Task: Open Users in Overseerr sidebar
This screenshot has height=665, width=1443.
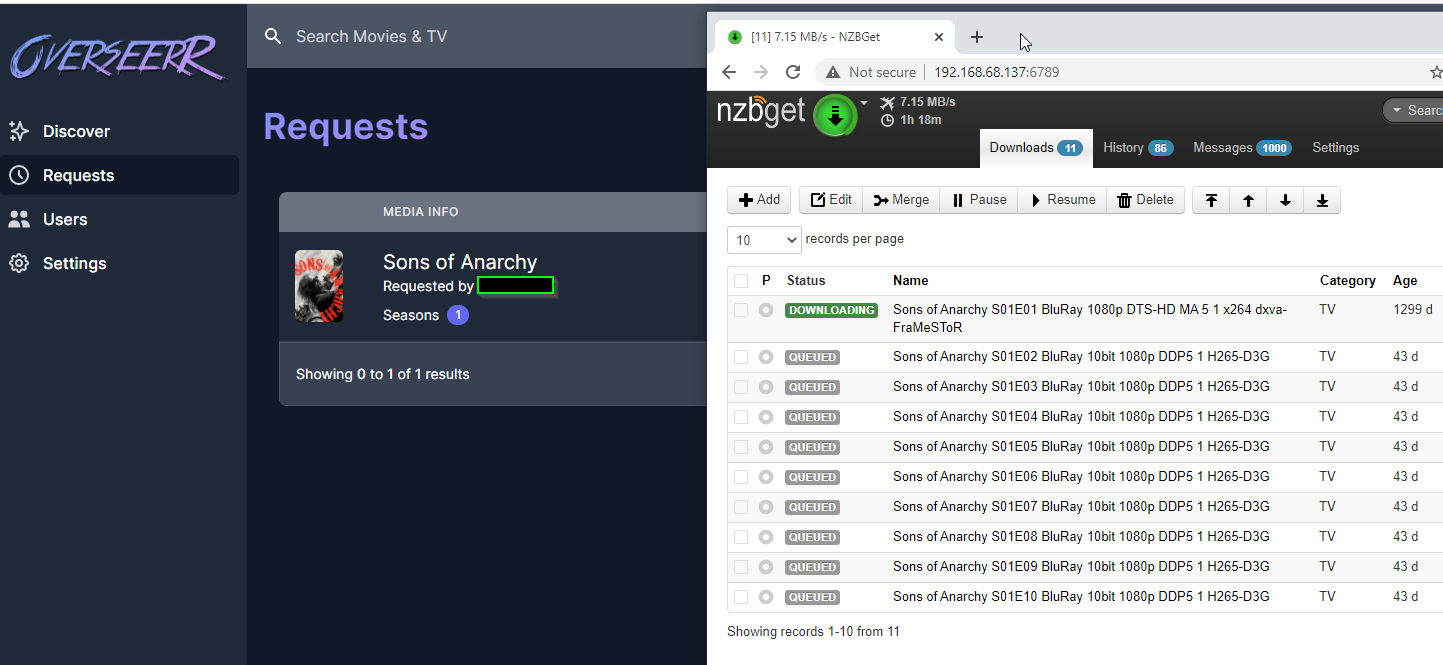Action: pos(65,219)
